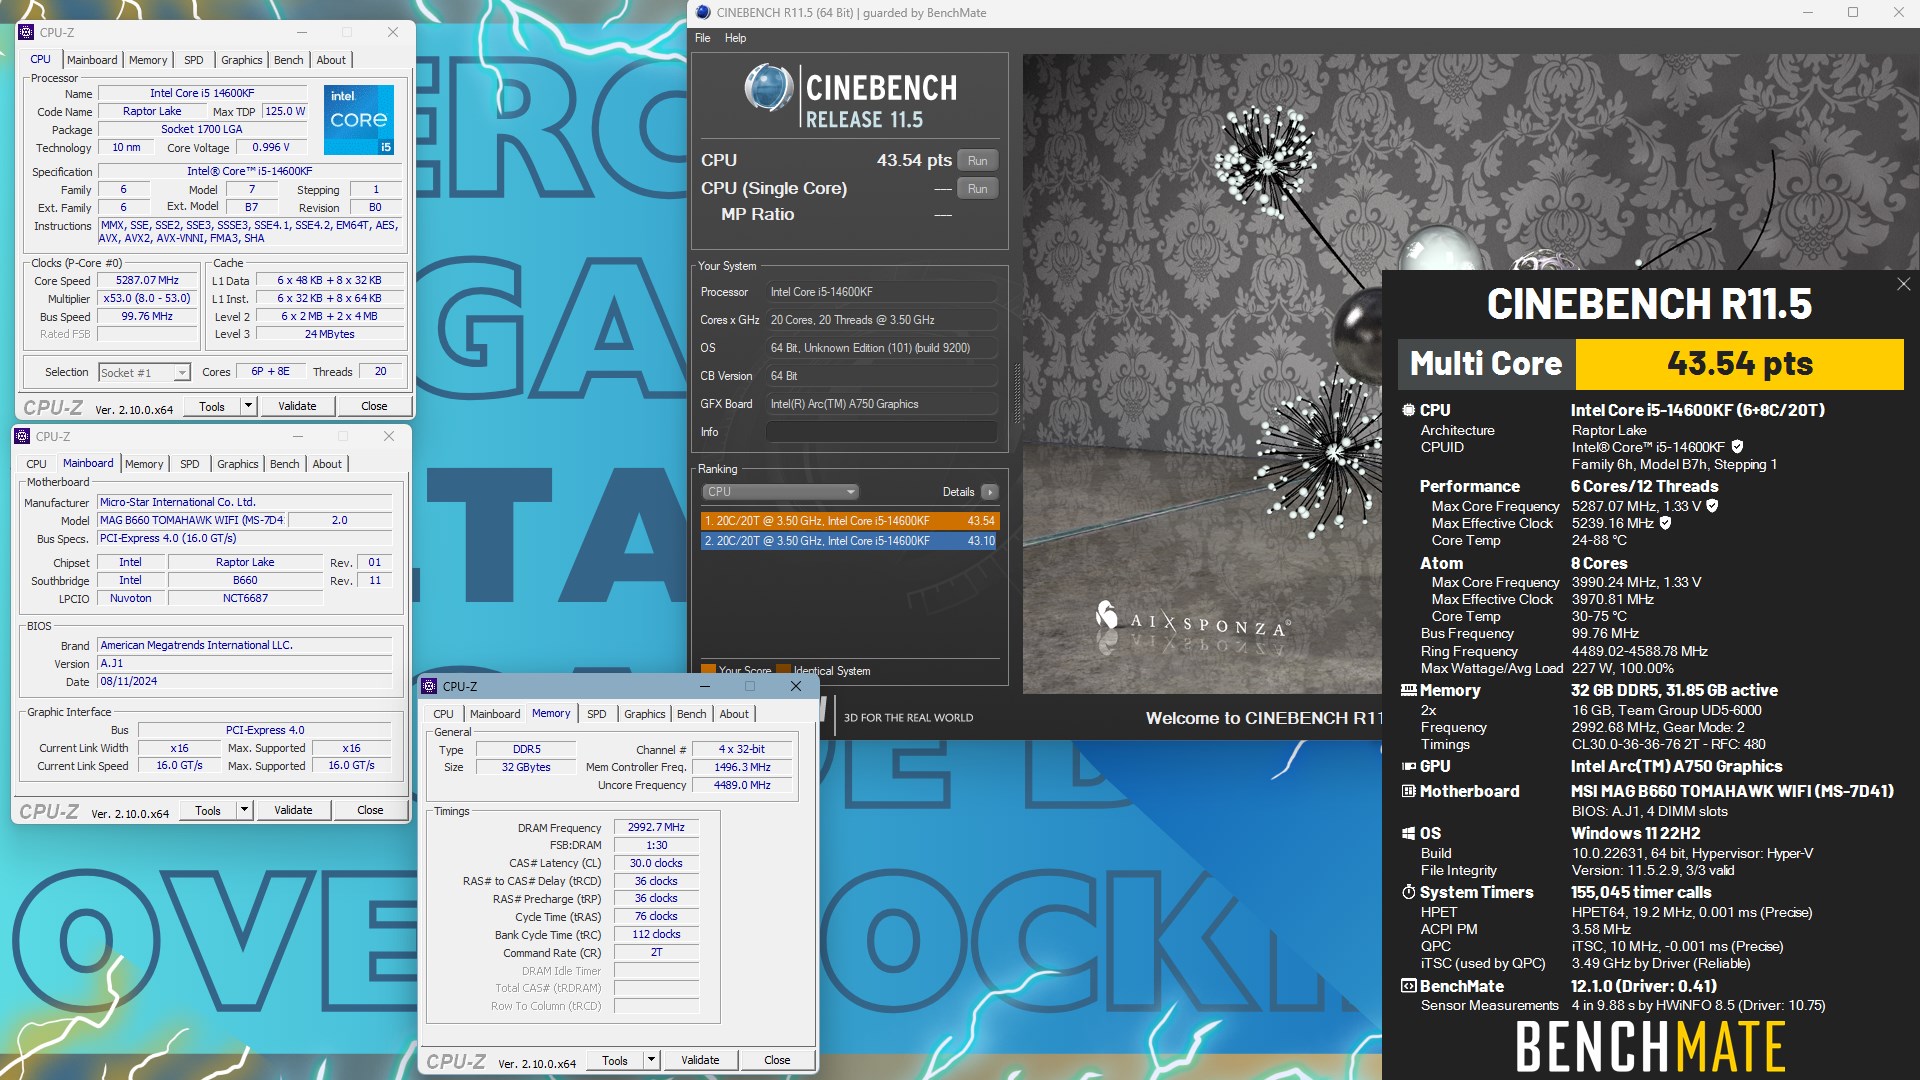The width and height of the screenshot is (1920, 1080).
Task: Click the BenchMate CPU chip icon
Action: [1408, 410]
